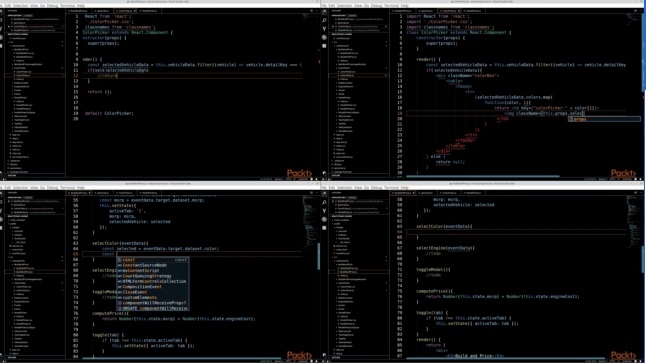Select ColorPicker.js in top-right window's file tree
The width and height of the screenshot is (646, 363).
[358, 75]
